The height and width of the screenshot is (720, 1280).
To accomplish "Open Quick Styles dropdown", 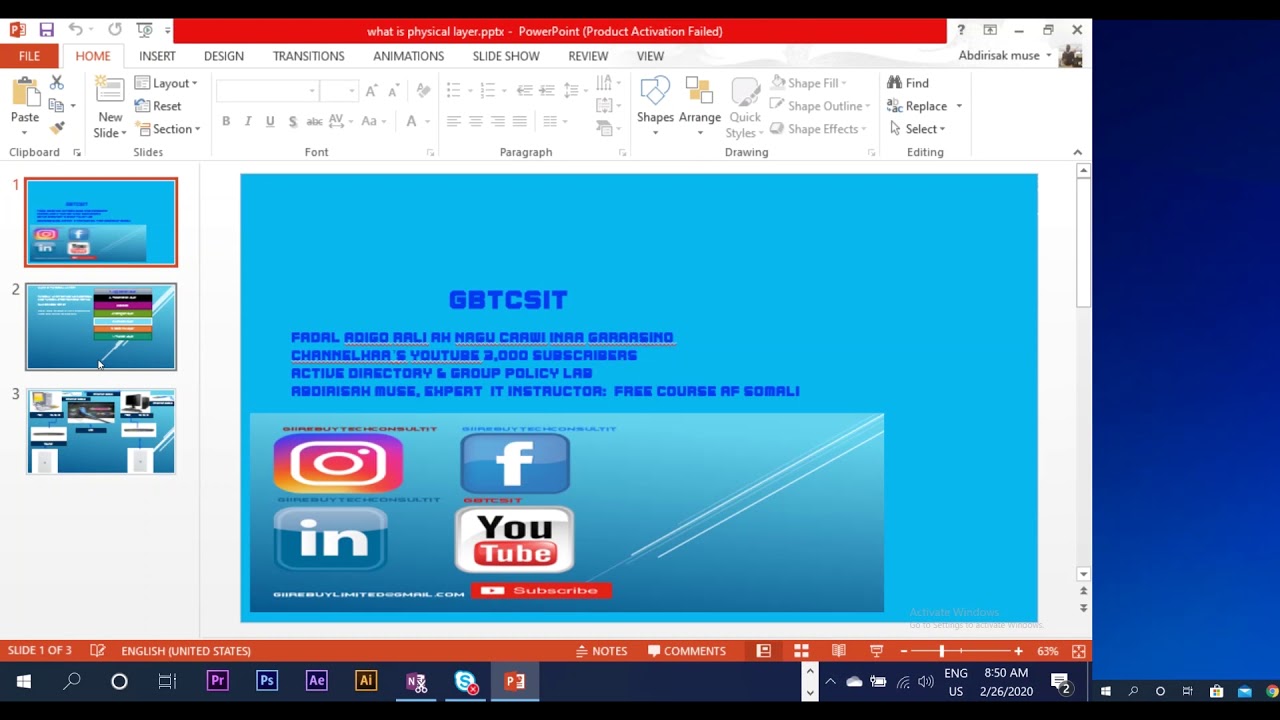I will (x=745, y=107).
